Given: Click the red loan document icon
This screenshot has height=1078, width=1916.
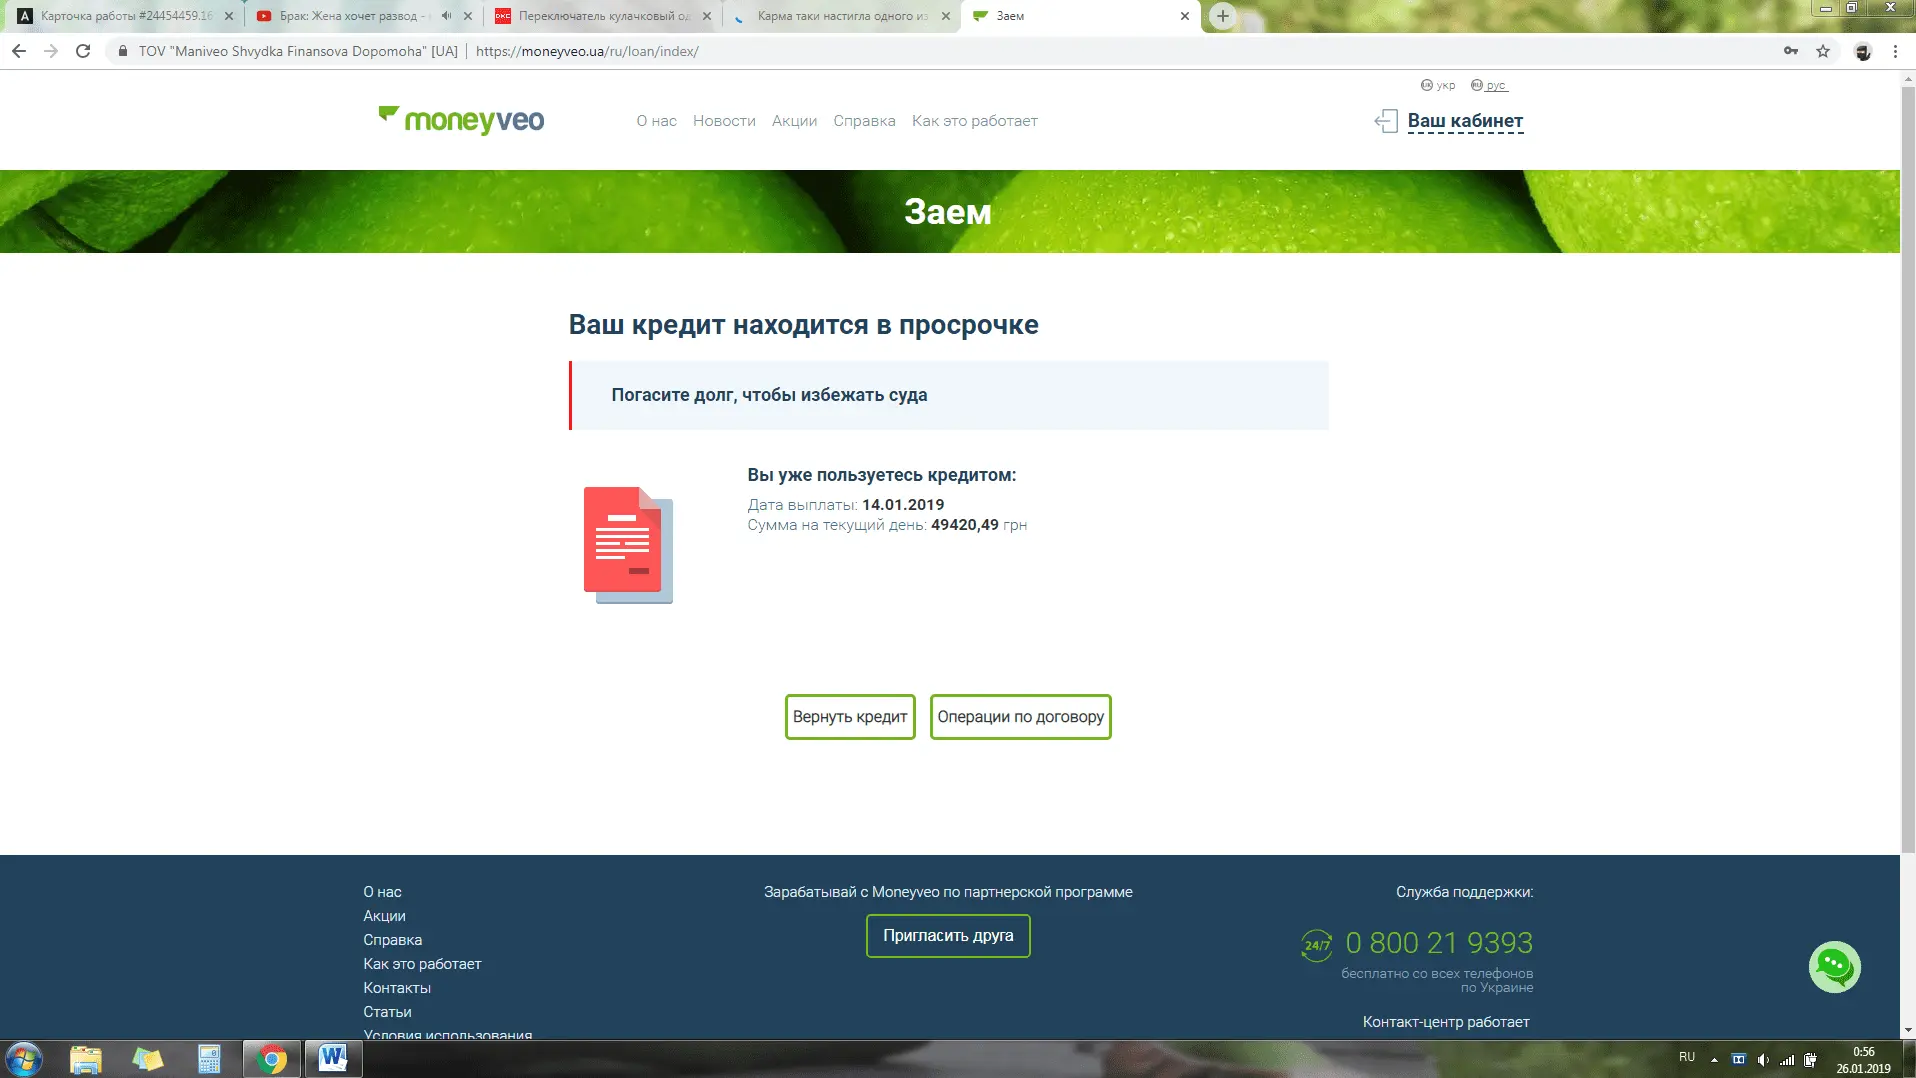Looking at the screenshot, I should [x=628, y=545].
